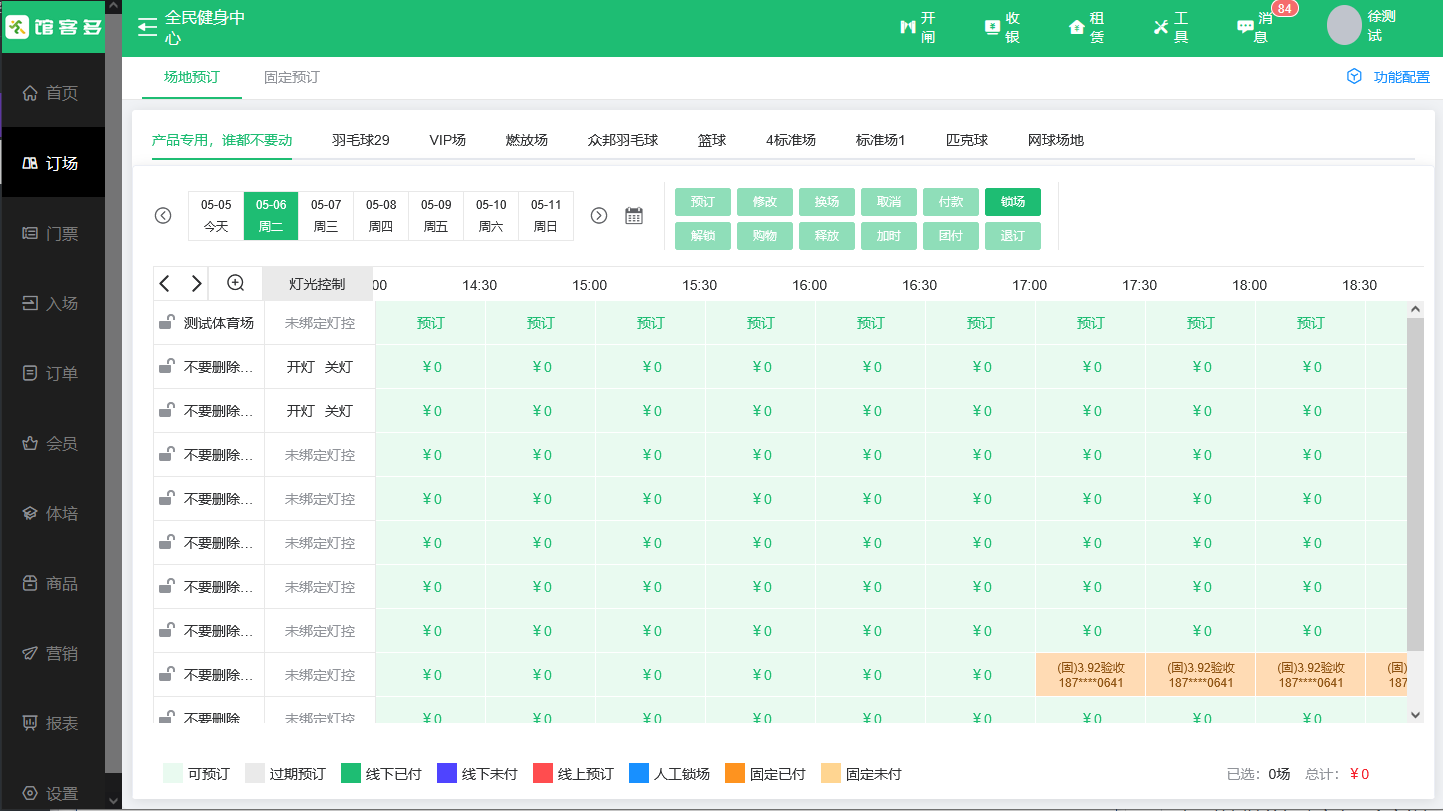Click the 加时 action button
The width and height of the screenshot is (1443, 811).
[889, 236]
